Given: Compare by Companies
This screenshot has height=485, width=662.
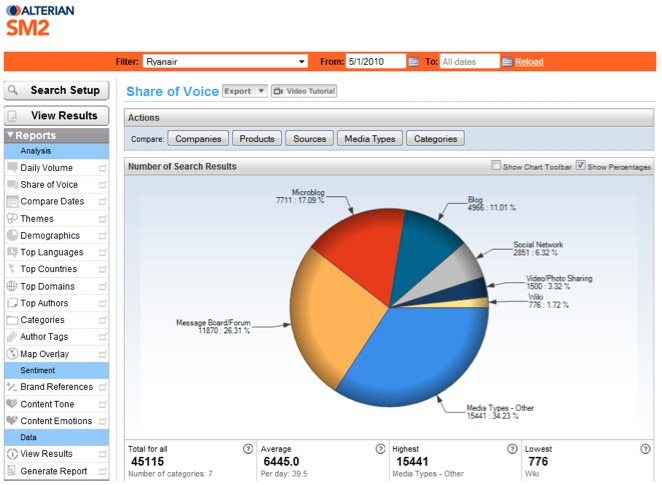Looking at the screenshot, I should click(198, 138).
